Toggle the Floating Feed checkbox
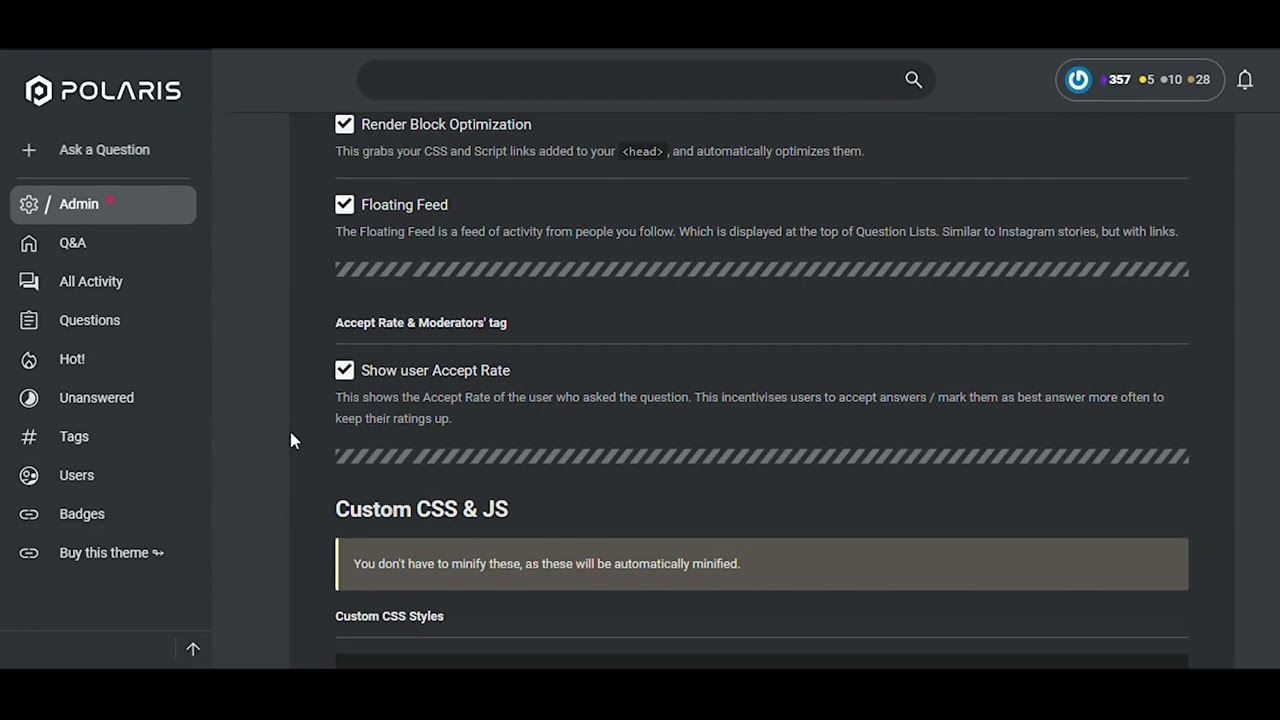 click(x=345, y=204)
